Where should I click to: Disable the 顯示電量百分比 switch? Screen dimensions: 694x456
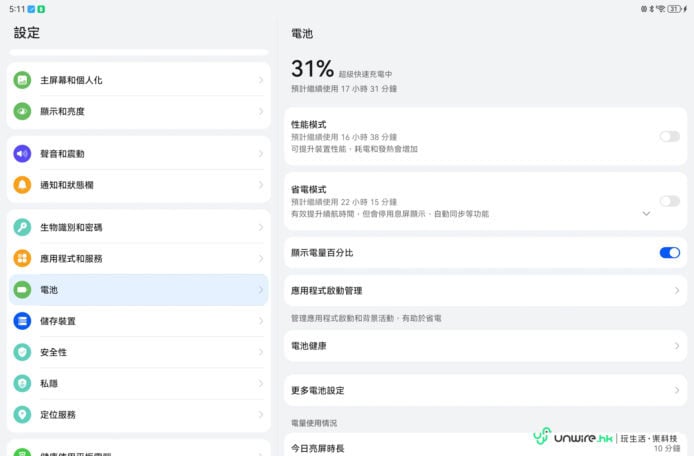click(x=669, y=253)
